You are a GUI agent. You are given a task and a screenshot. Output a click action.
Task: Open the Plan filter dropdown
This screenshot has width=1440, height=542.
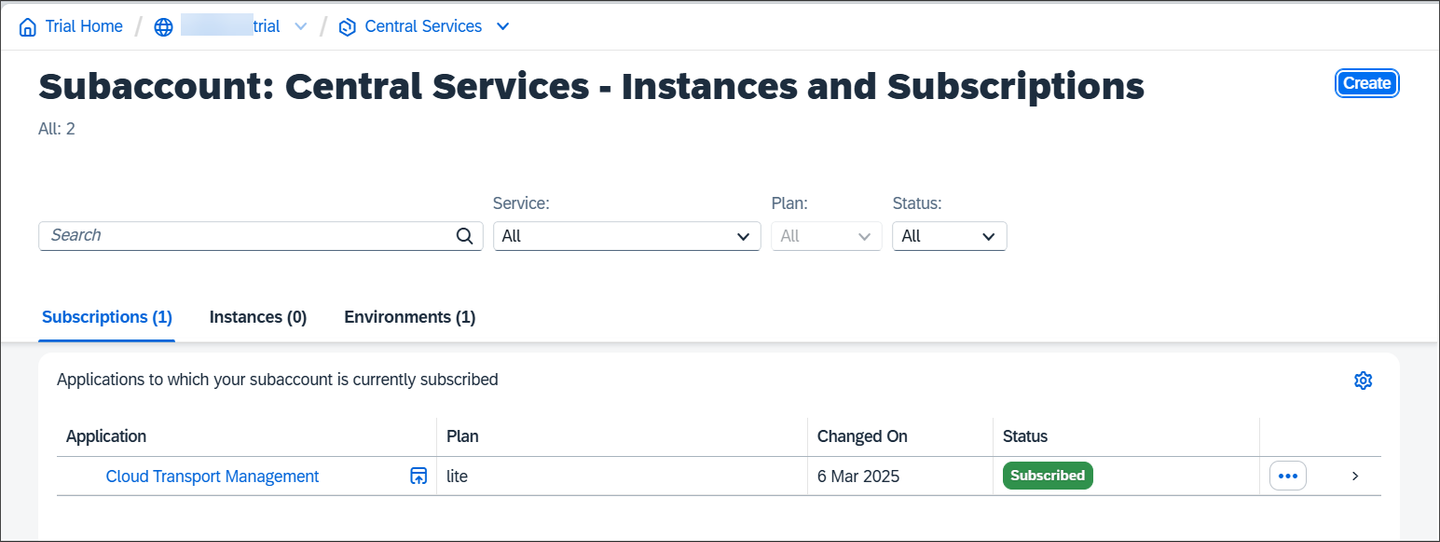point(826,236)
